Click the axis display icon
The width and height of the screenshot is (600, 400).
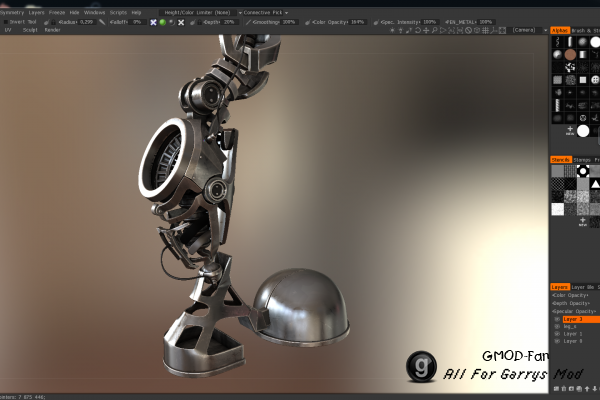pyautogui.click(x=494, y=30)
